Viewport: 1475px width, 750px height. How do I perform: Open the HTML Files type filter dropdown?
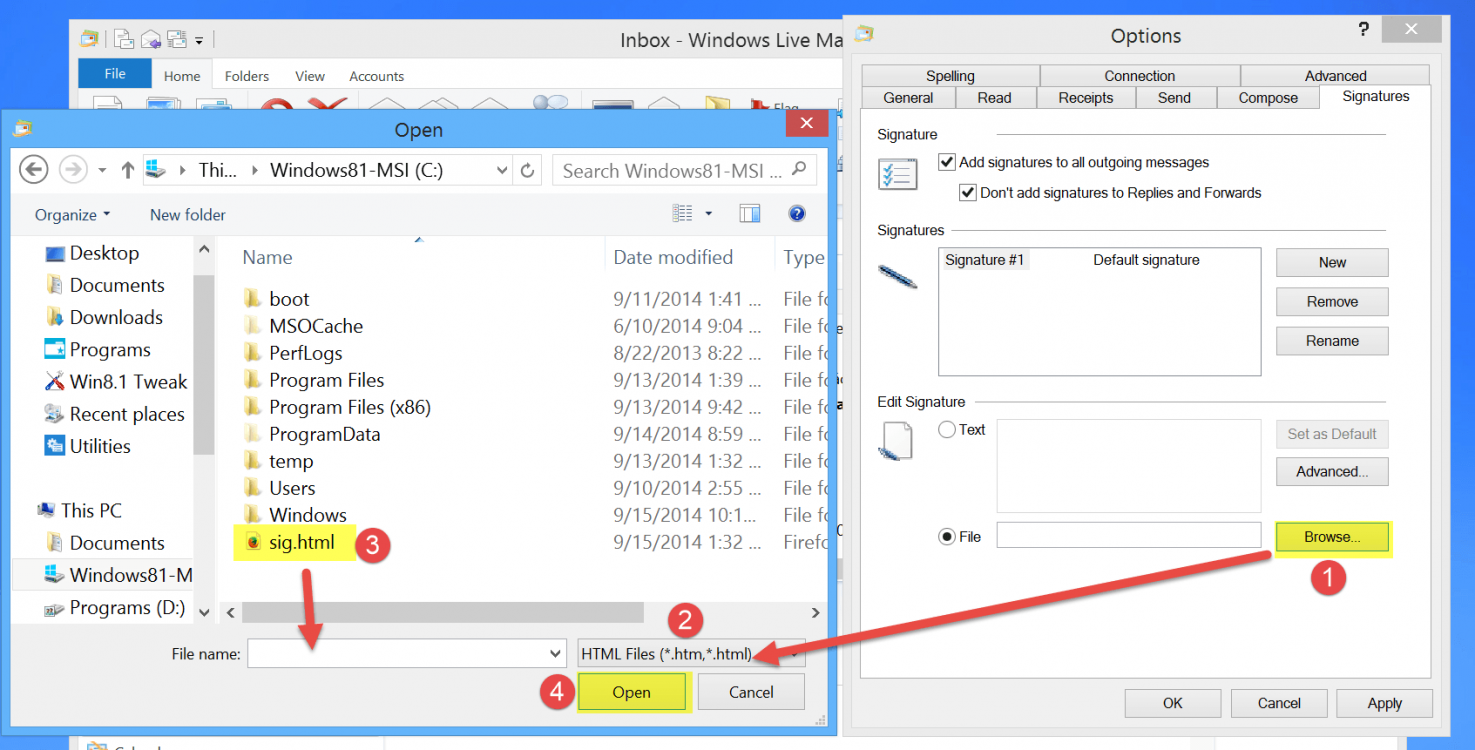tap(692, 654)
